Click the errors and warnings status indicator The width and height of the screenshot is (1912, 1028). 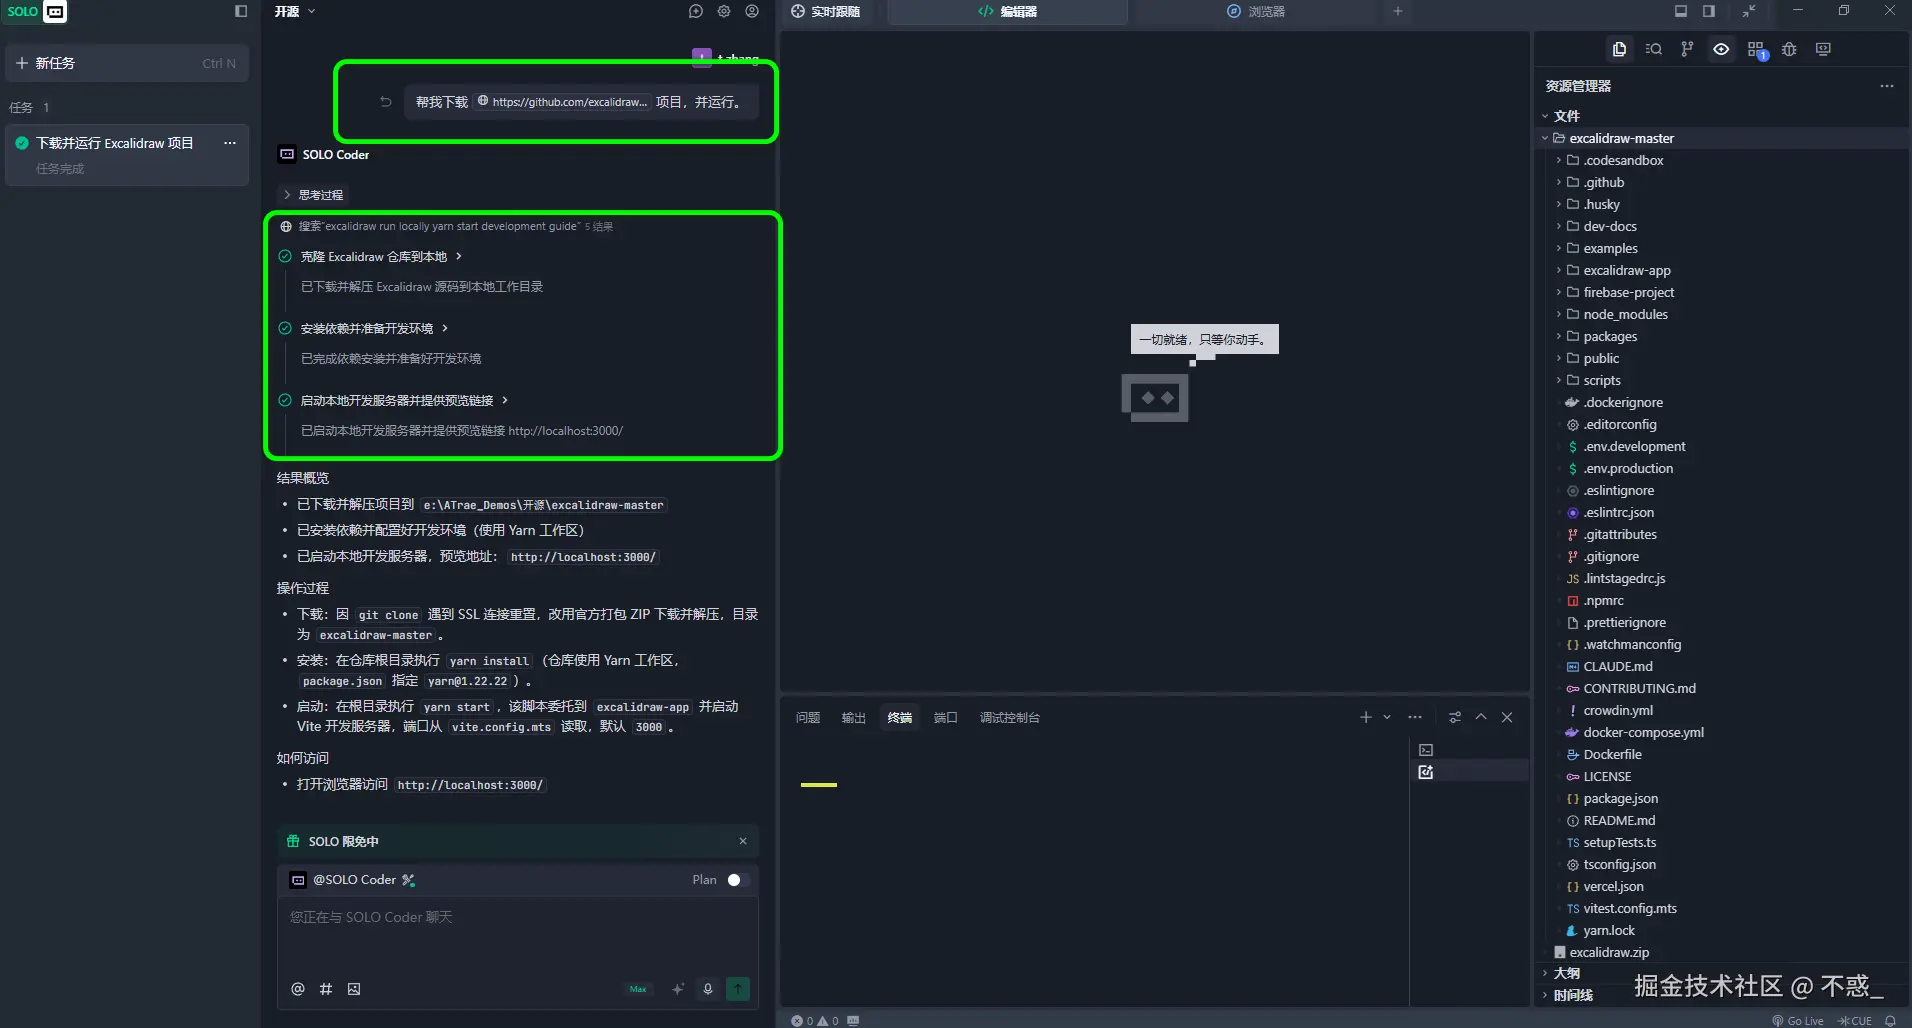pos(815,1021)
